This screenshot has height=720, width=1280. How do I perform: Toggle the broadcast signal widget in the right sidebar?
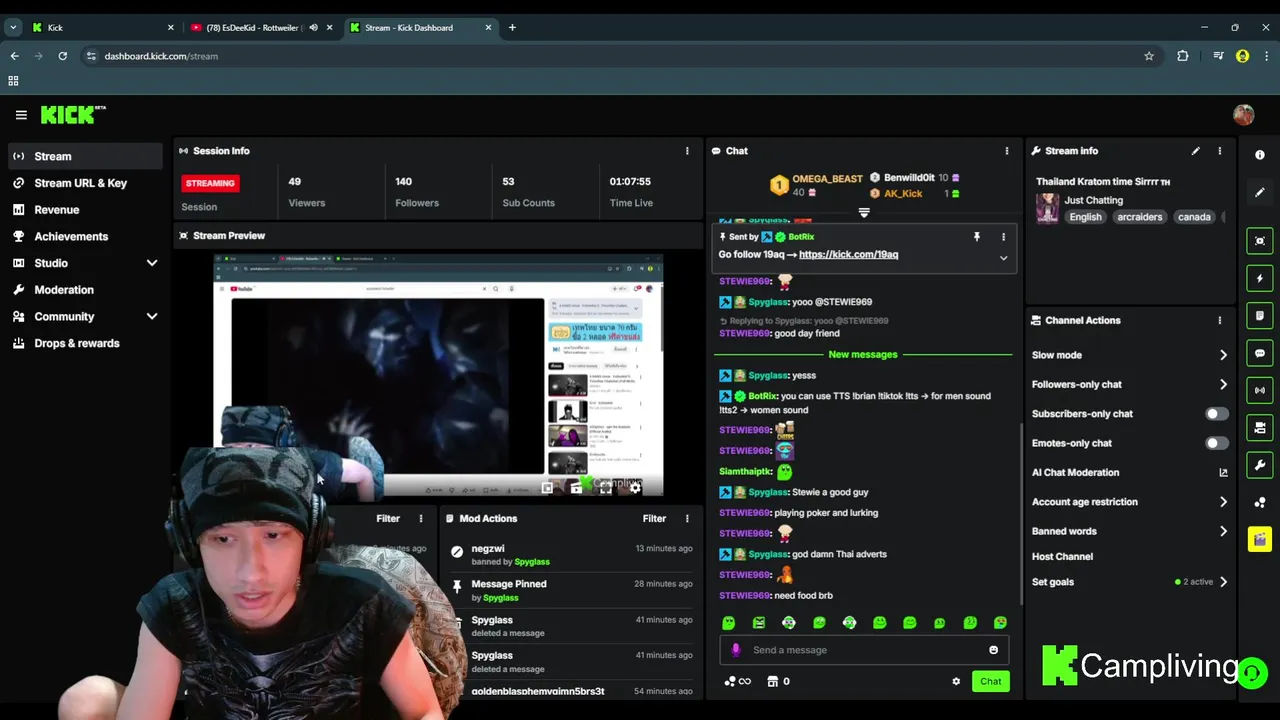1260,390
